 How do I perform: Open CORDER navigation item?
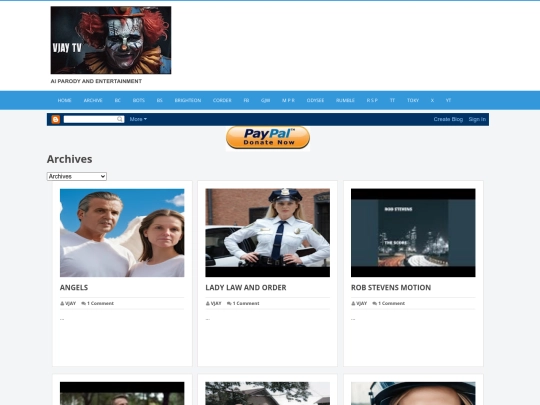point(222,101)
